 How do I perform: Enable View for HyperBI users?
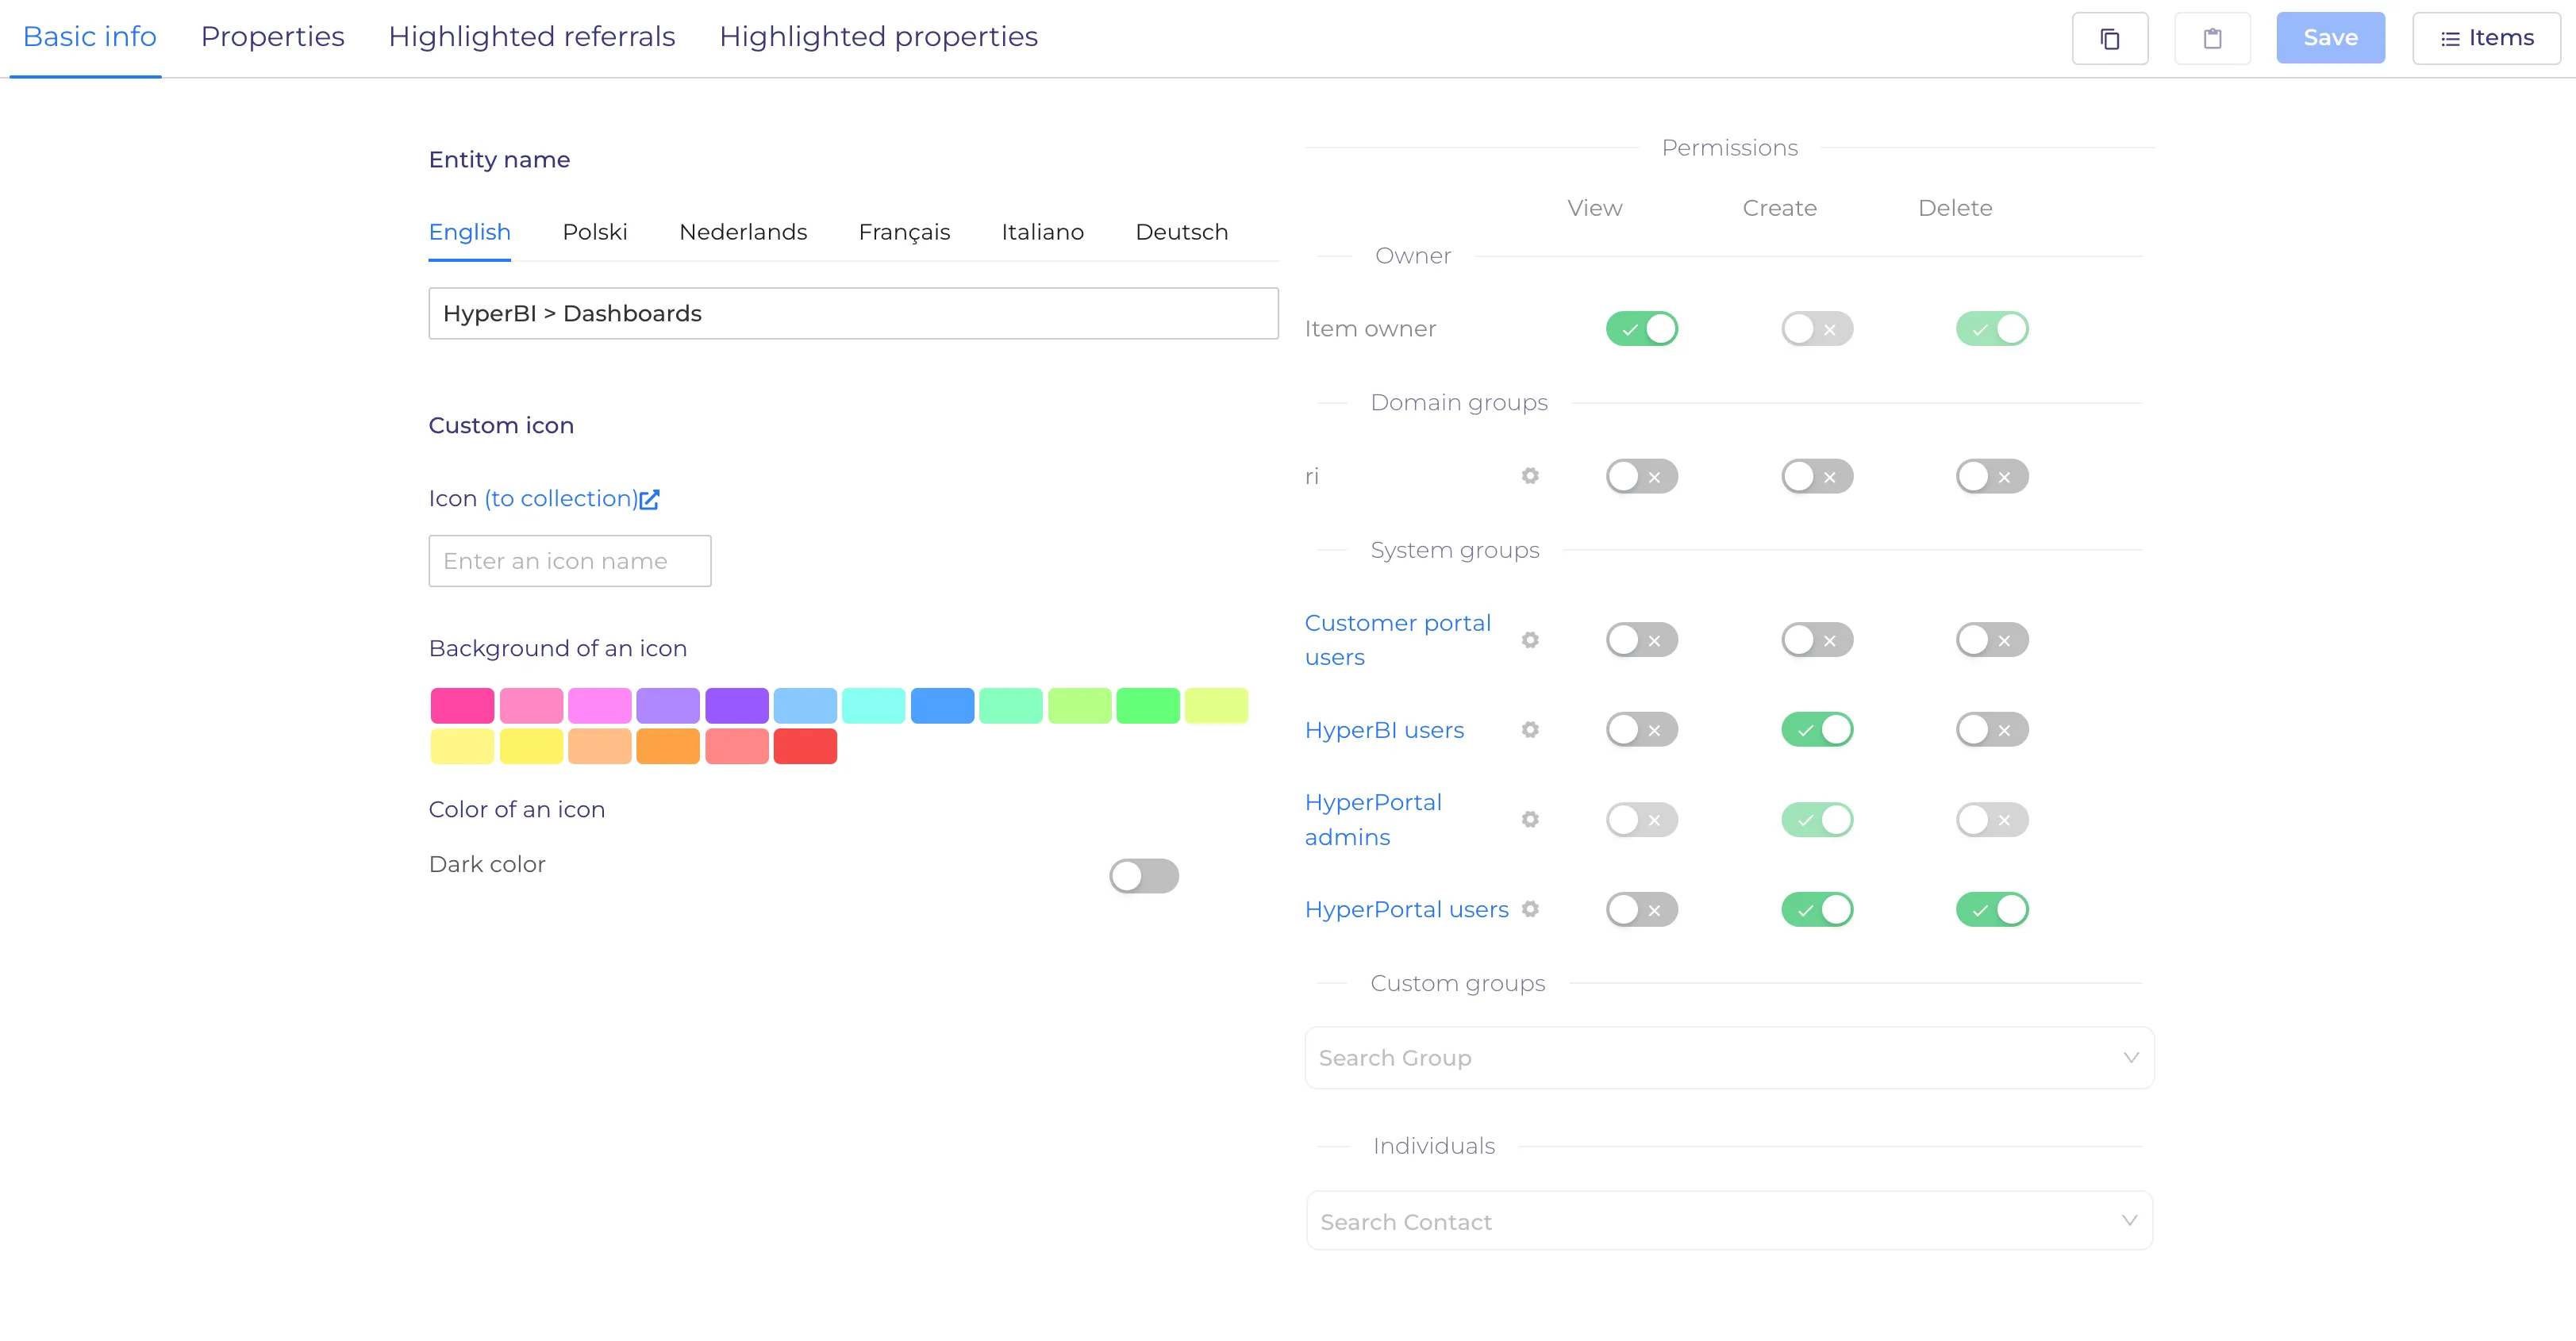point(1642,730)
